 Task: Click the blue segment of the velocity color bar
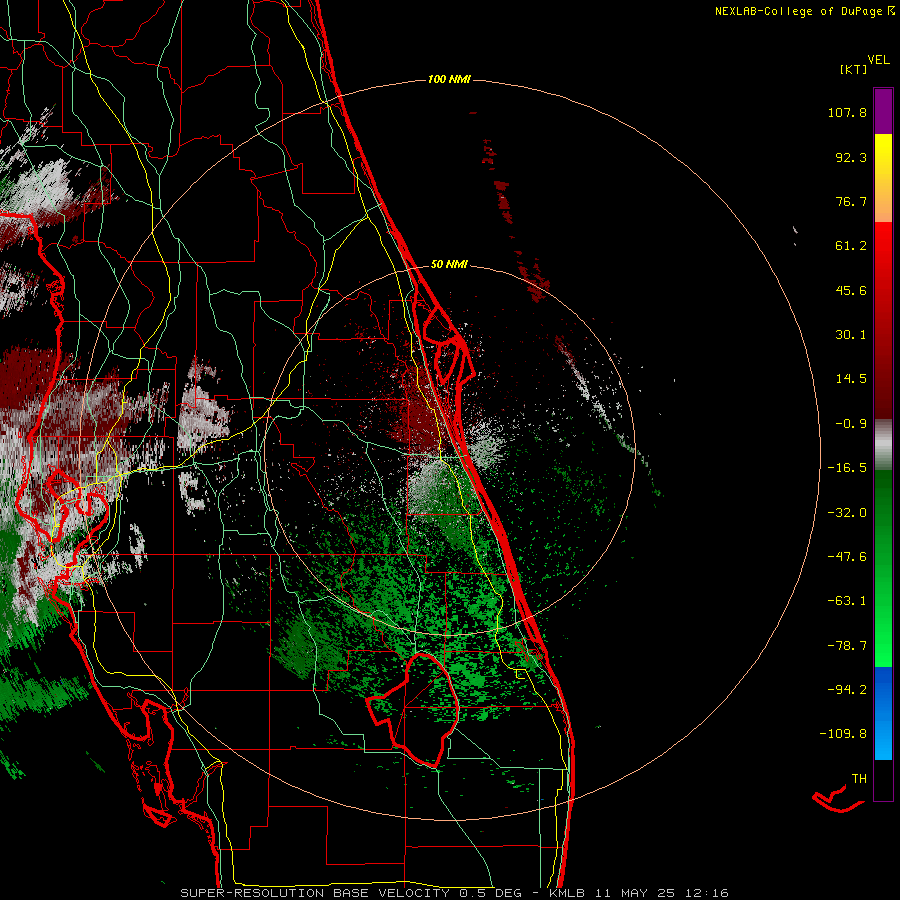[x=883, y=713]
